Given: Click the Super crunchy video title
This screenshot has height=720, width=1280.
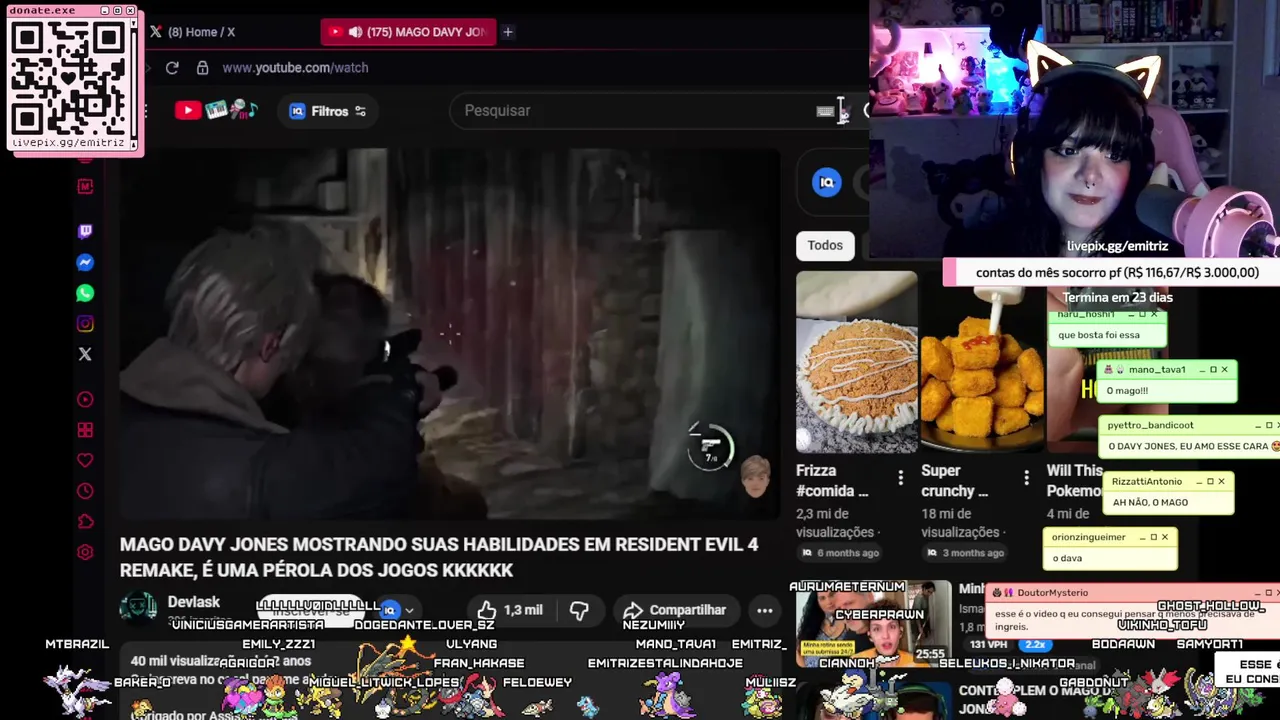Looking at the screenshot, I should pyautogui.click(x=955, y=480).
